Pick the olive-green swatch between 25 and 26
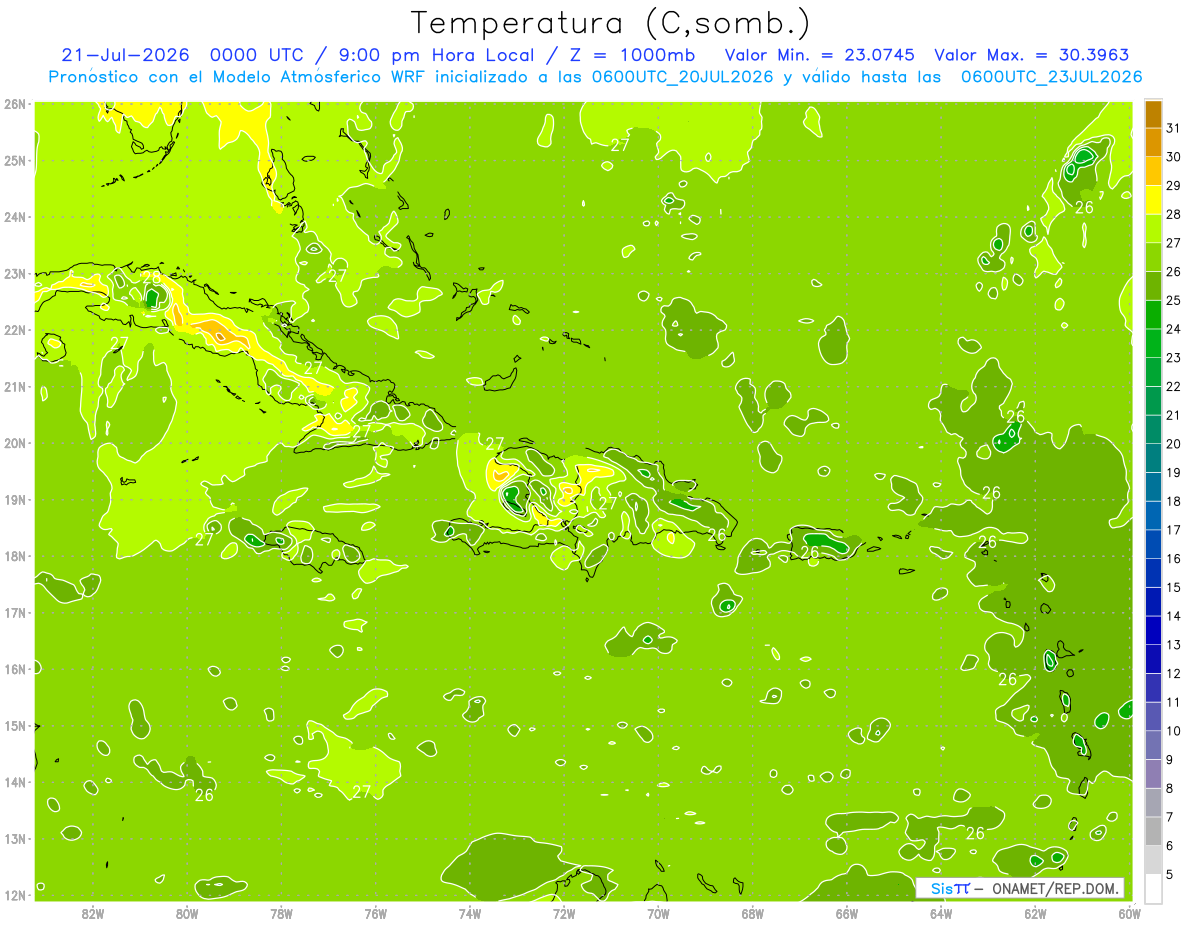 coord(1153,286)
